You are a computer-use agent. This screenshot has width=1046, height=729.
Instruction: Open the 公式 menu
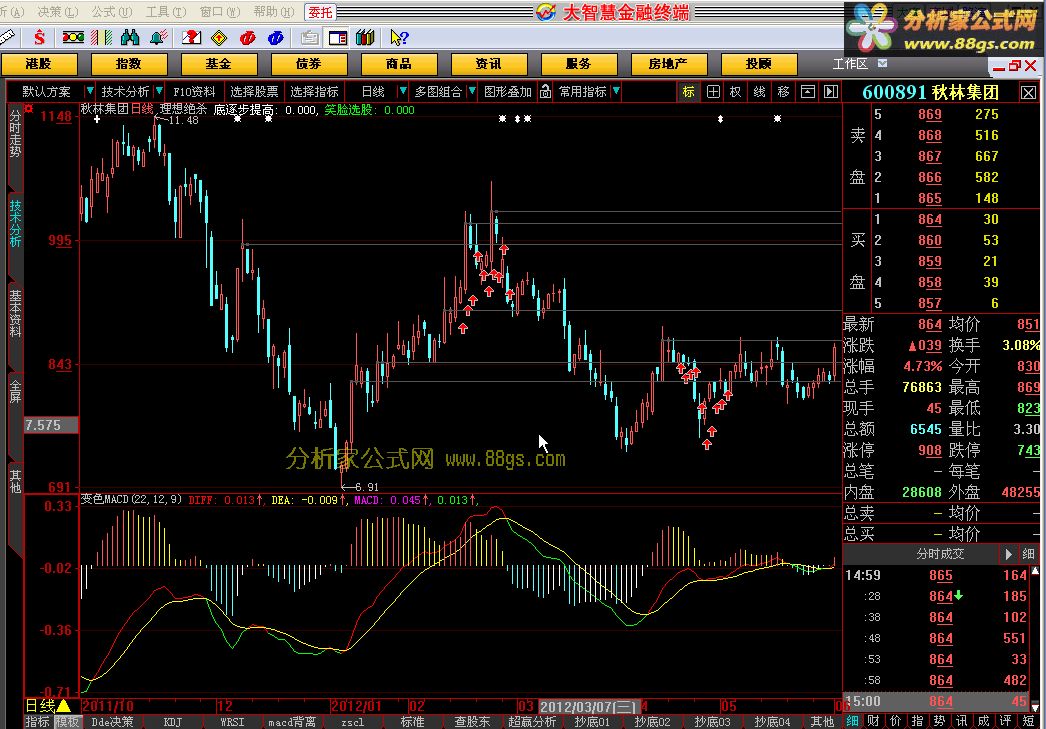coord(111,11)
